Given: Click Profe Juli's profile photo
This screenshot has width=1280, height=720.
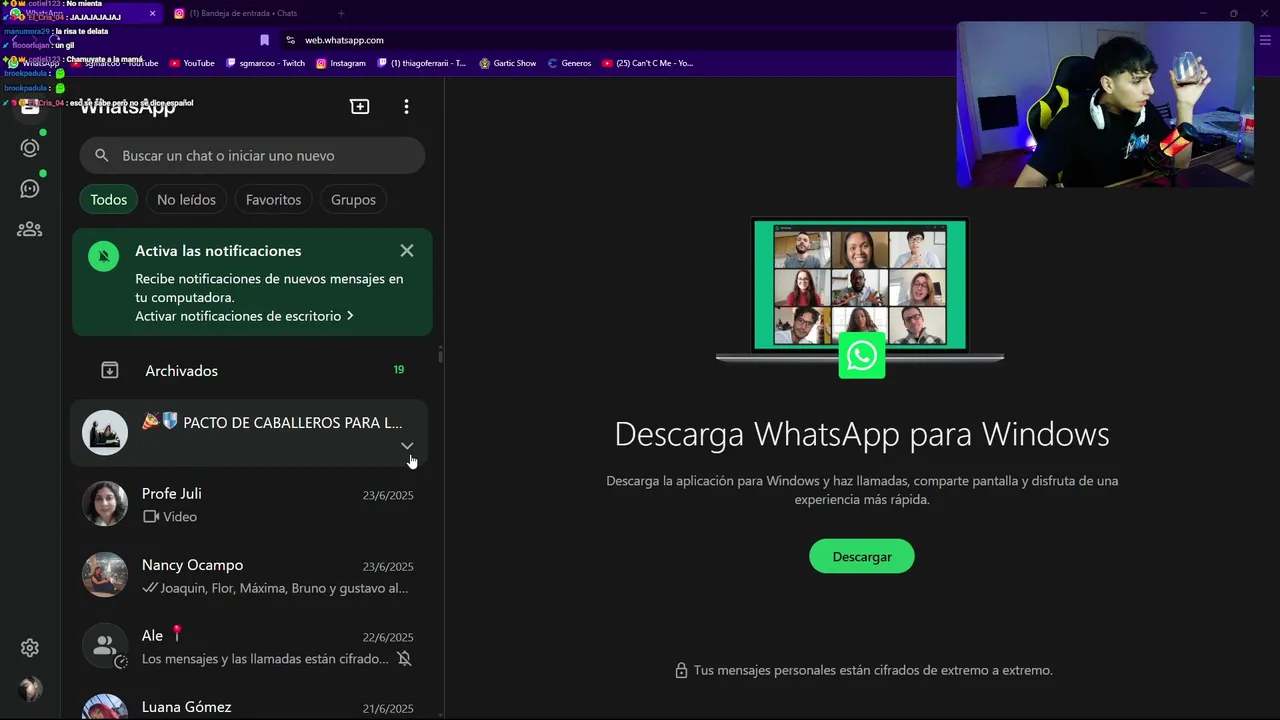Looking at the screenshot, I should click(x=105, y=504).
